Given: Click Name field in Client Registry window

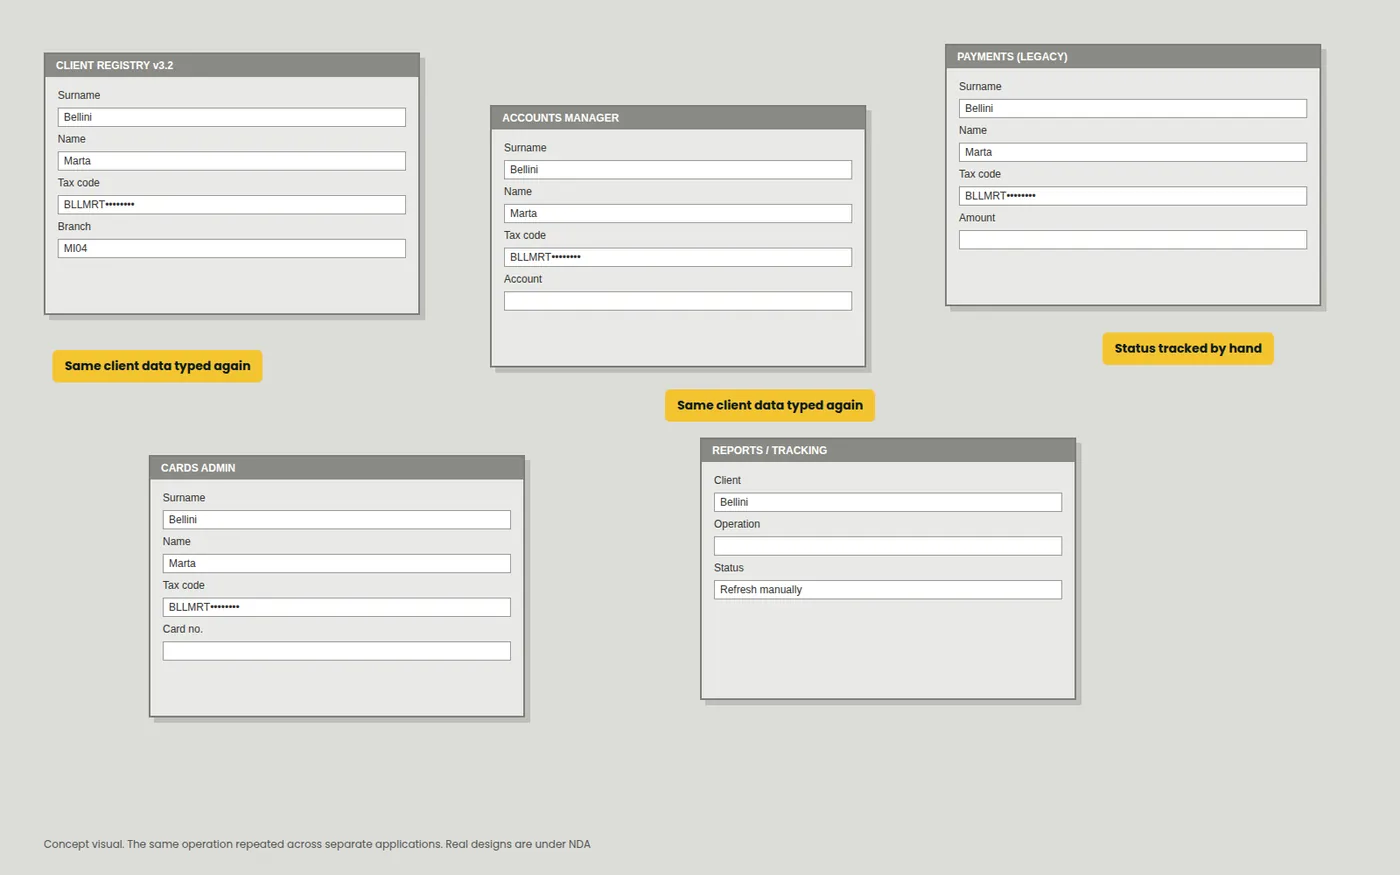Looking at the screenshot, I should pos(232,161).
